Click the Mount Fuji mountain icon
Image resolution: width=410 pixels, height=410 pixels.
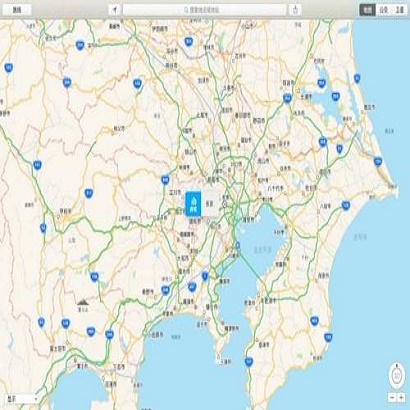click(x=83, y=302)
